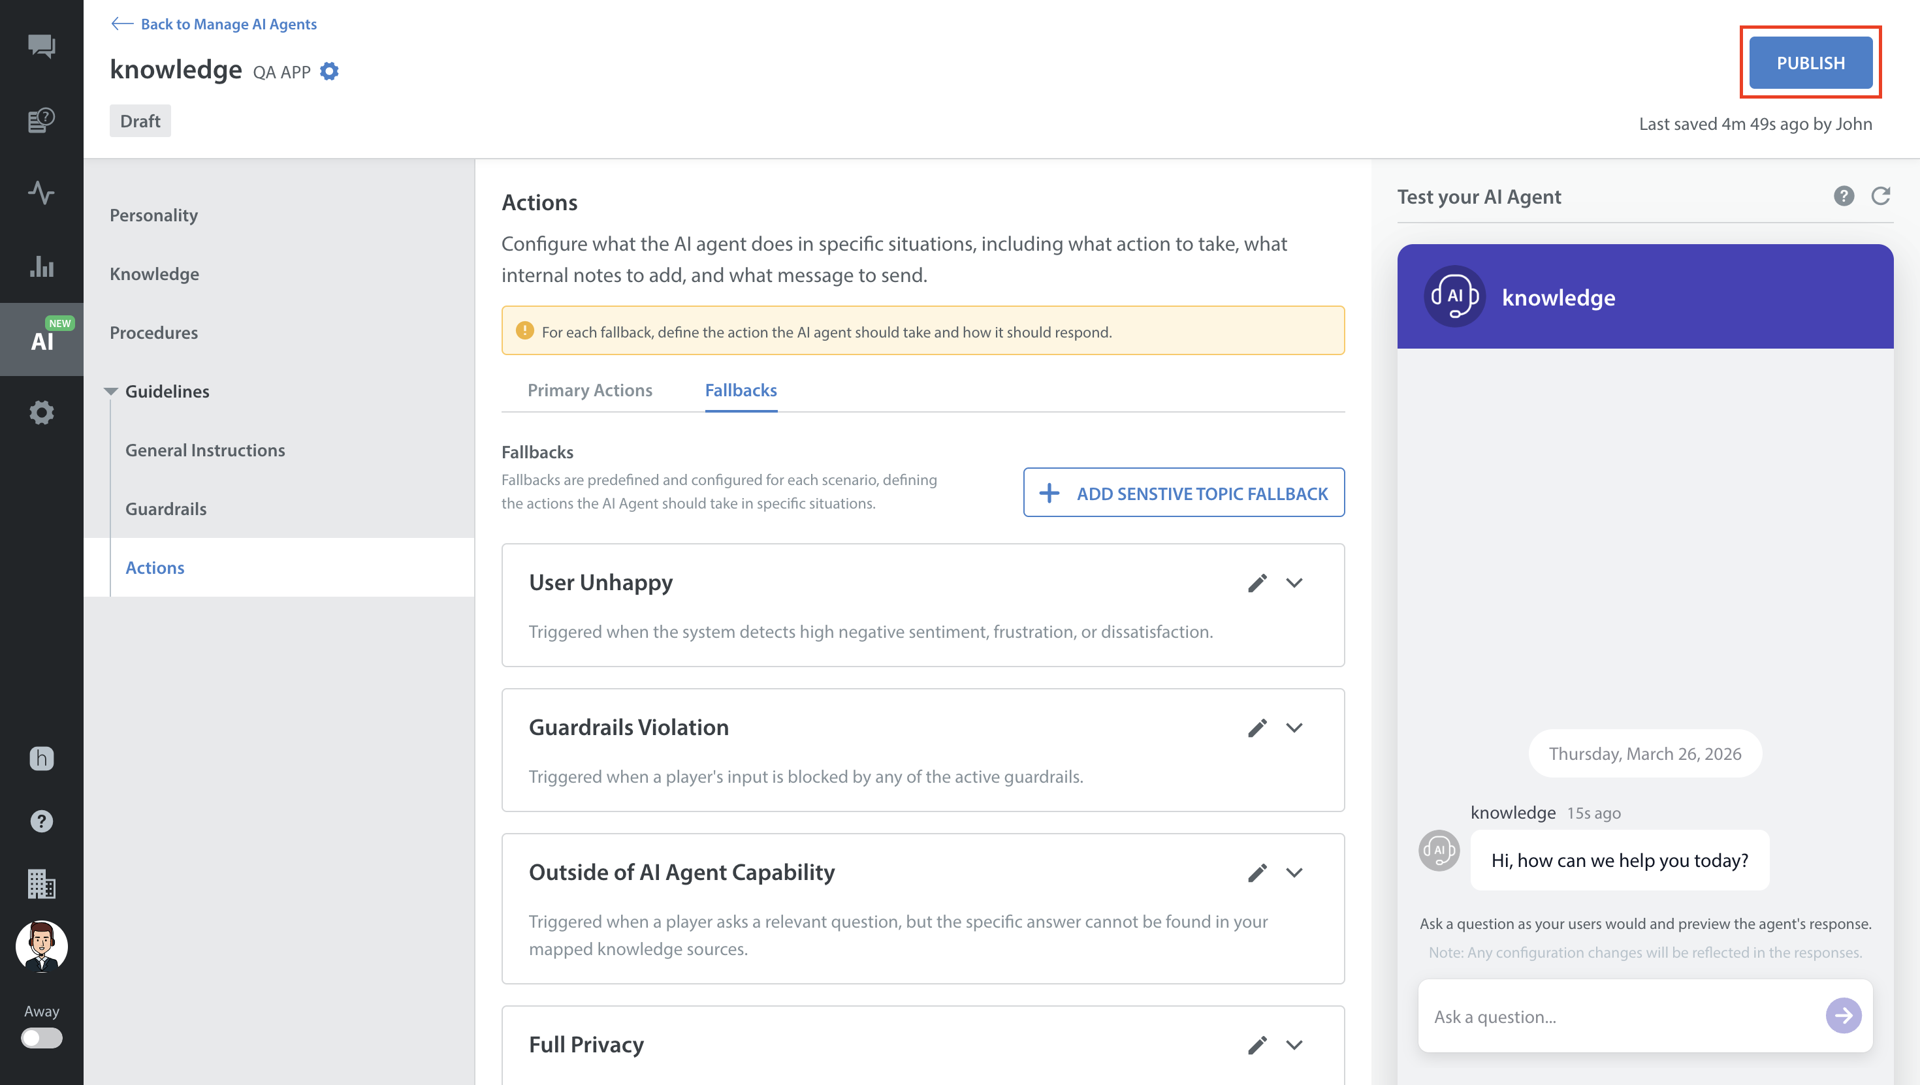This screenshot has height=1085, width=1920.
Task: Click pencil icon for Guardrails Violation
Action: [x=1257, y=728]
